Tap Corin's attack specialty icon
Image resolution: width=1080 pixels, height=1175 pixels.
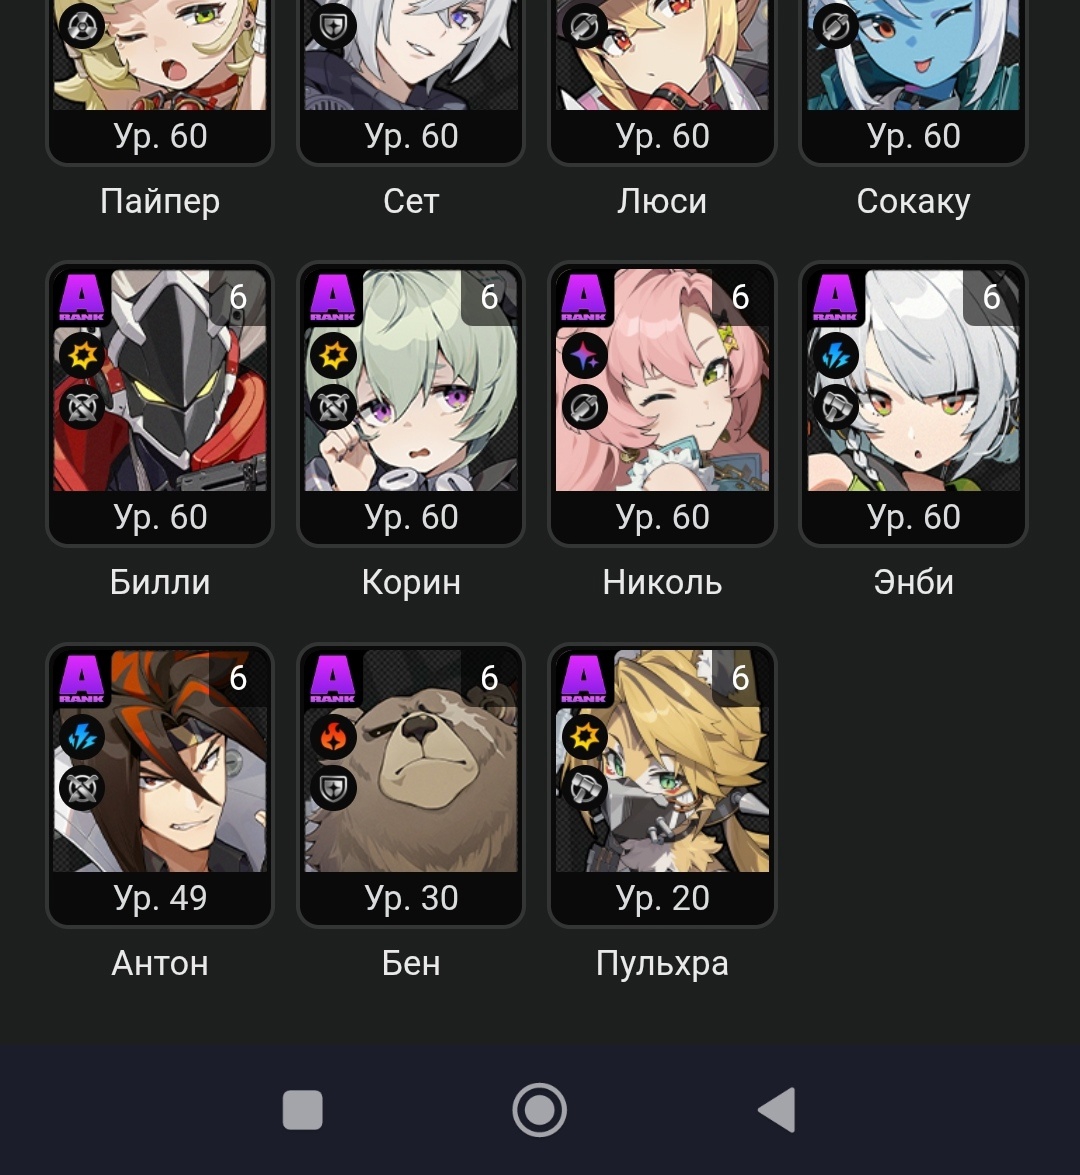point(334,407)
